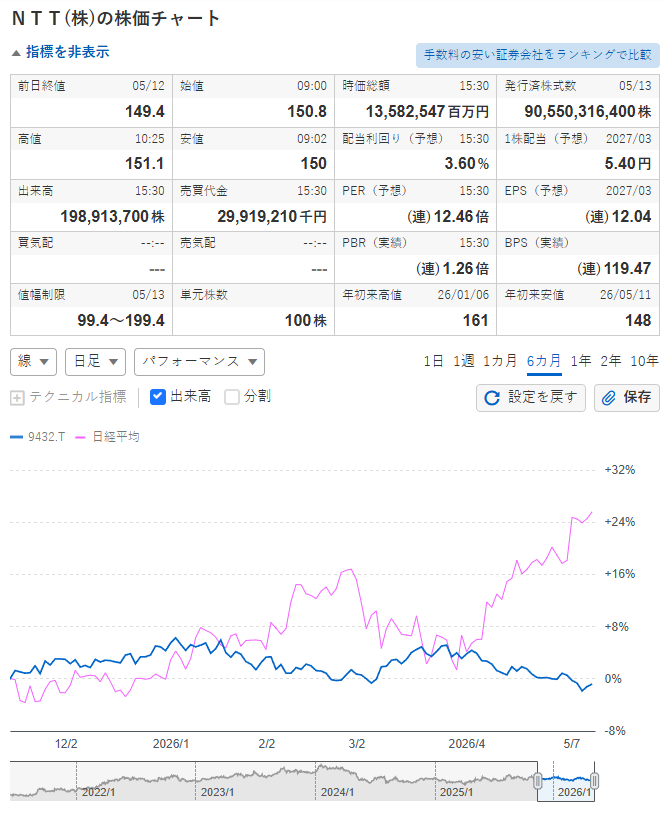Click the 売買代金 value 29,919,210千円

pyautogui.click(x=272, y=216)
